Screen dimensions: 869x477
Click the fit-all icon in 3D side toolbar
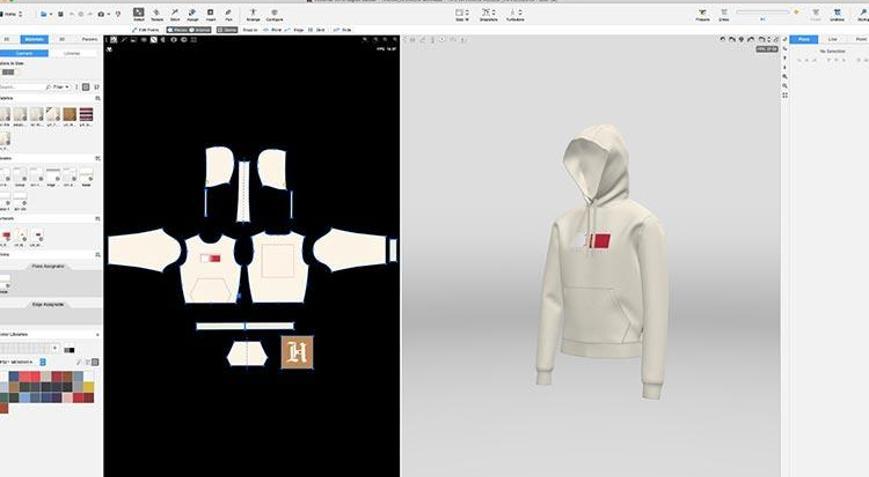[785, 95]
